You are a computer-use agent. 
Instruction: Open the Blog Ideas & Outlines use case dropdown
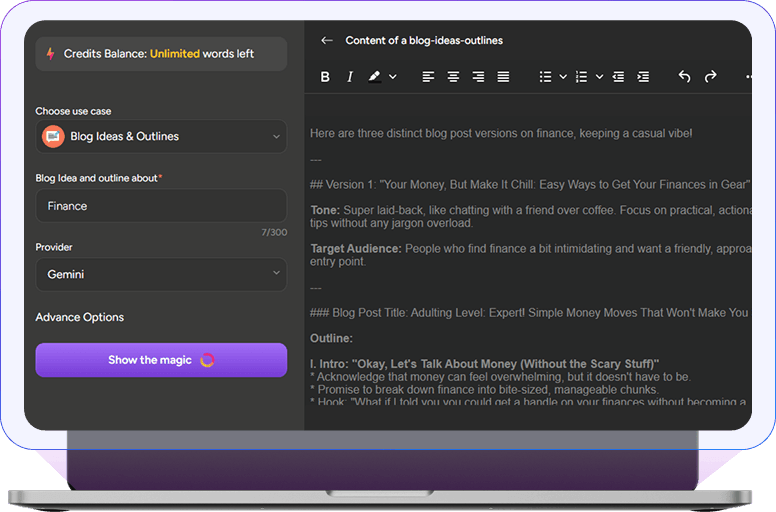click(161, 137)
